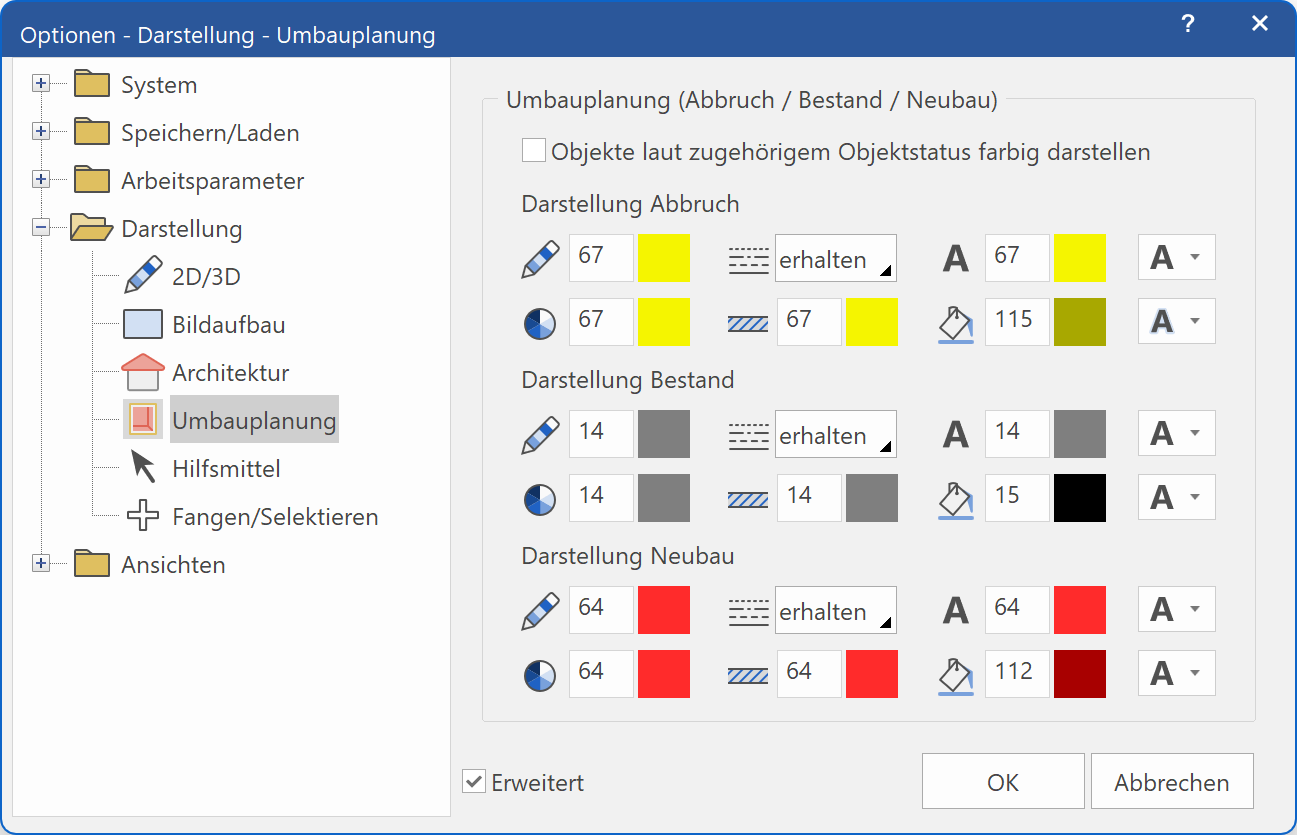
Task: Uncheck the Erweitert checkbox
Action: pos(473,782)
